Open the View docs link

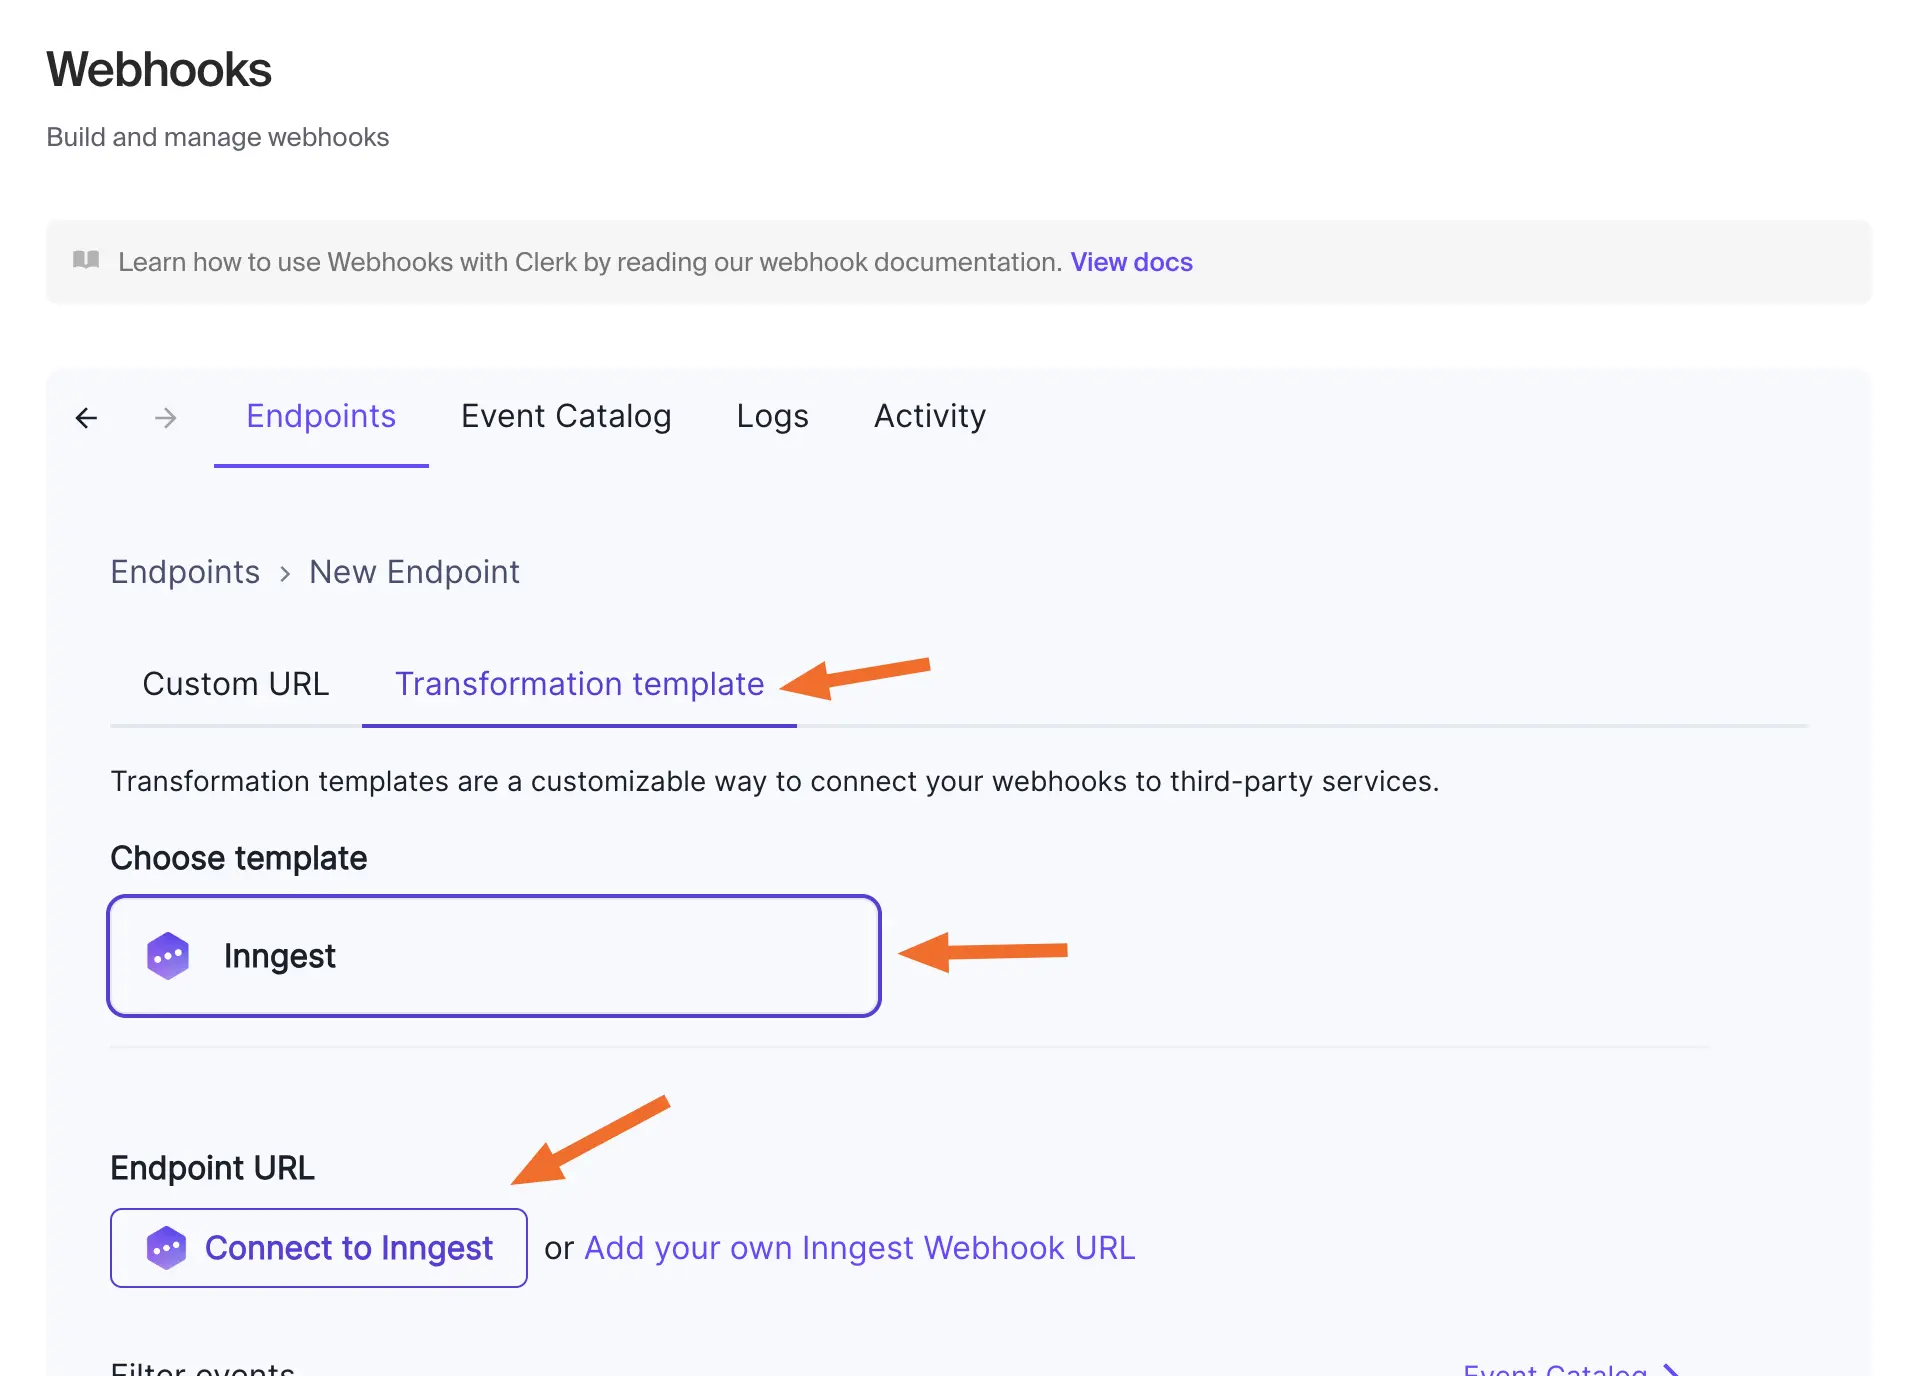[x=1131, y=261]
